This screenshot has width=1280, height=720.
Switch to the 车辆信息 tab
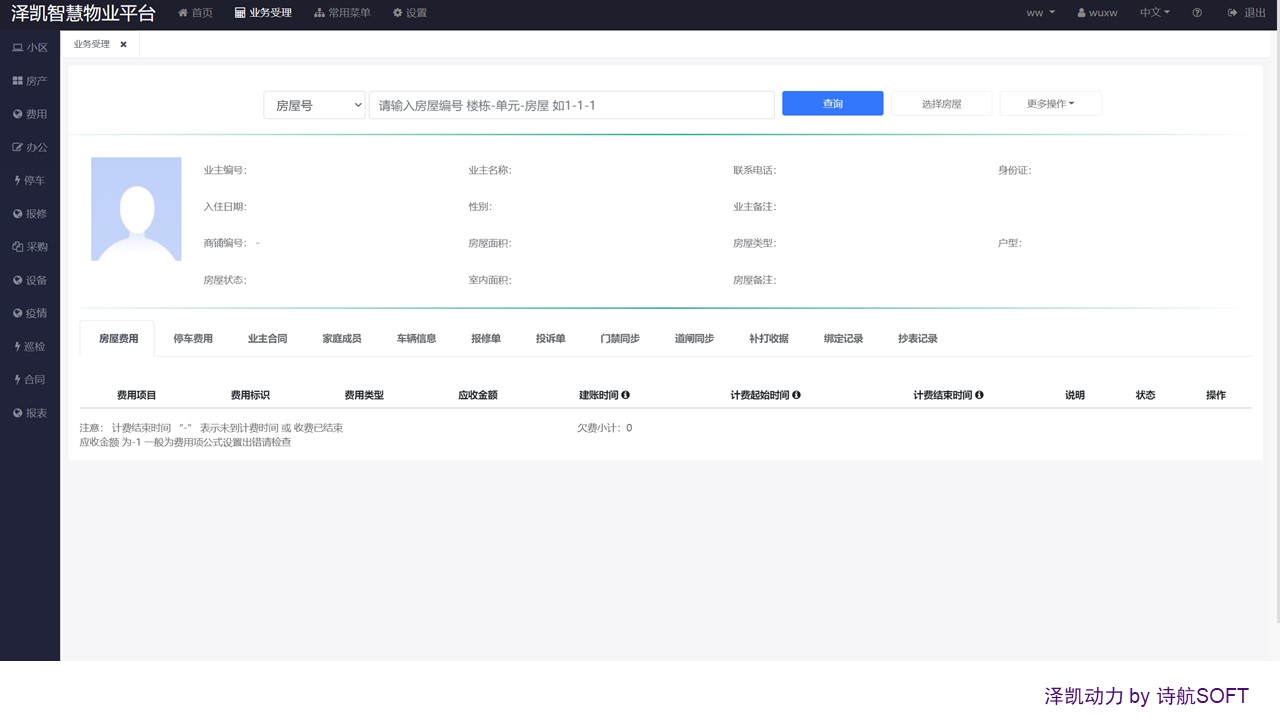[416, 339]
